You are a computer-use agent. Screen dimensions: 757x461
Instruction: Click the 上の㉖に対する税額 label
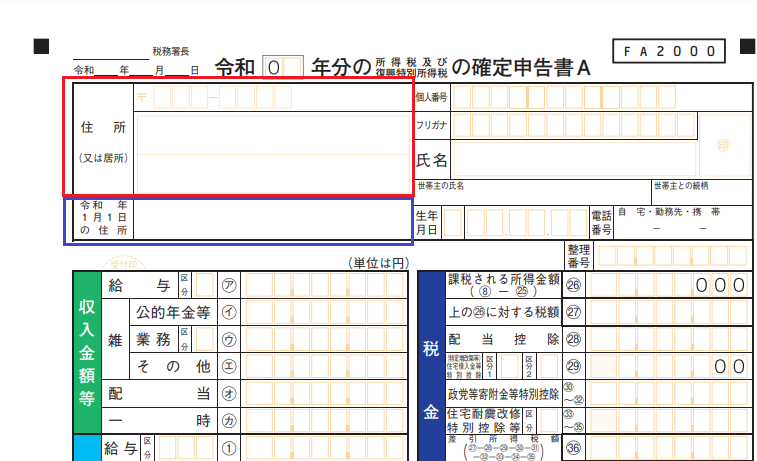coord(504,312)
